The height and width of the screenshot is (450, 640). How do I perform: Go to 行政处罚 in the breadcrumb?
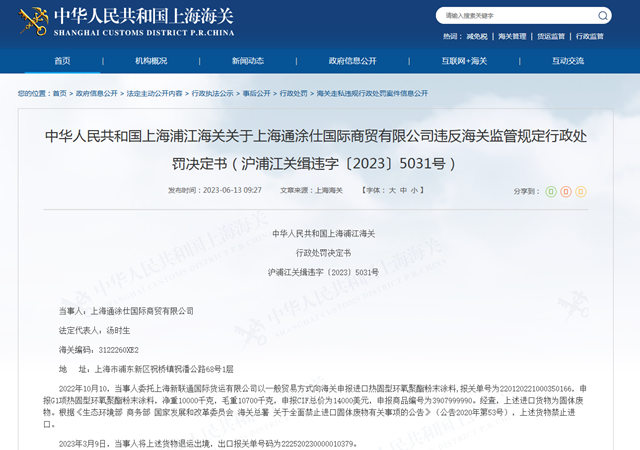(294, 93)
